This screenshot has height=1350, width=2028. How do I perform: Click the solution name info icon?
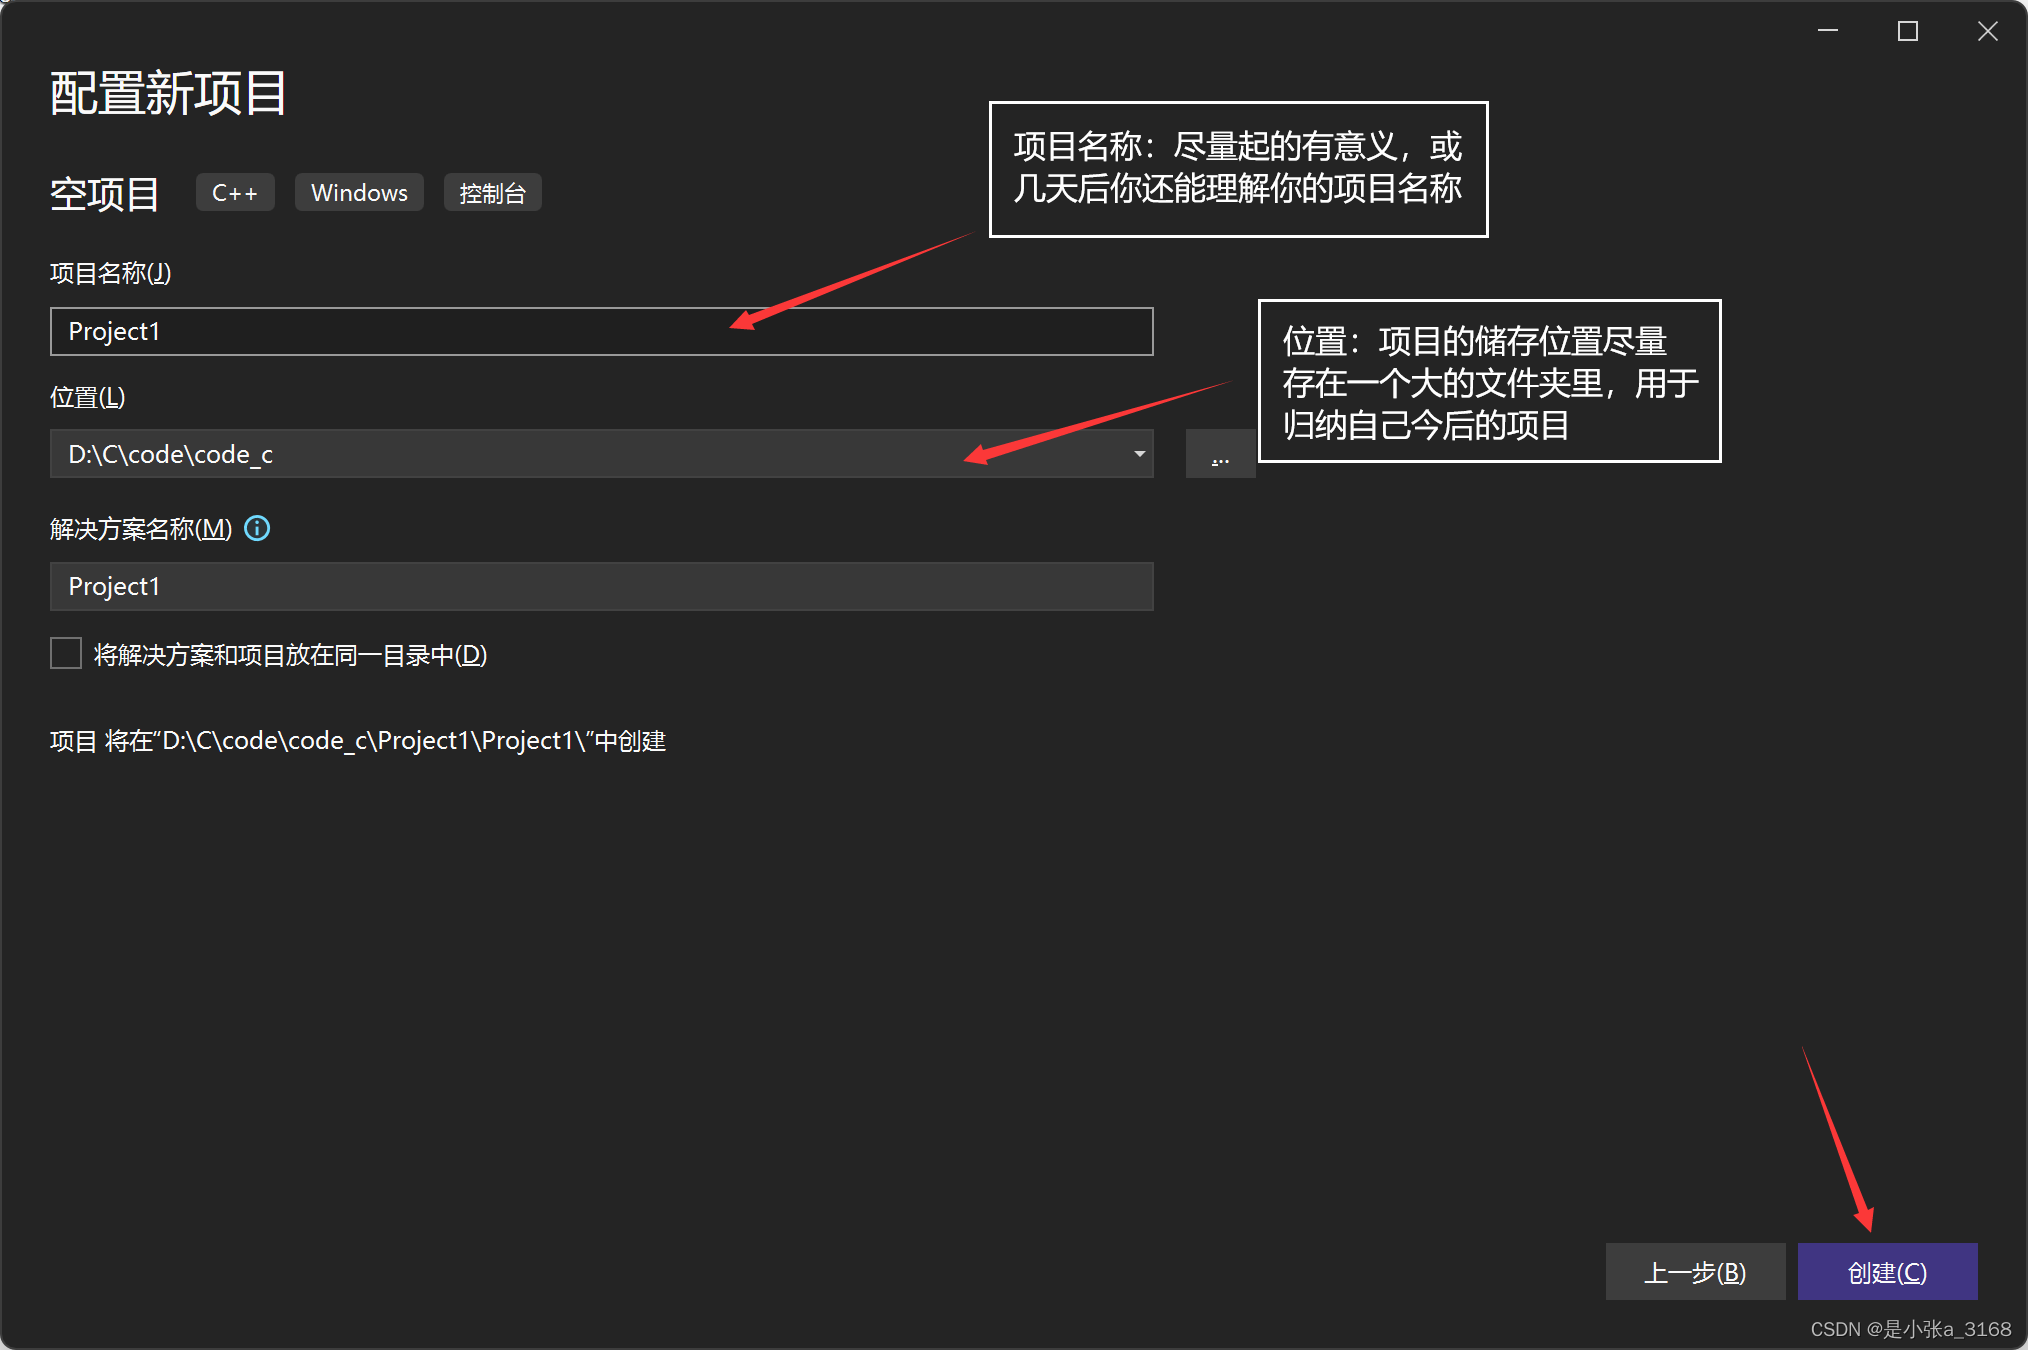point(257,528)
